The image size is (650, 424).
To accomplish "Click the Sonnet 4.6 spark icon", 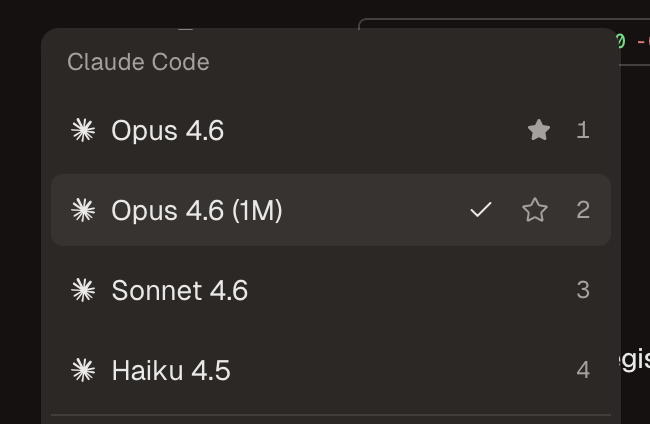I will 83,290.
